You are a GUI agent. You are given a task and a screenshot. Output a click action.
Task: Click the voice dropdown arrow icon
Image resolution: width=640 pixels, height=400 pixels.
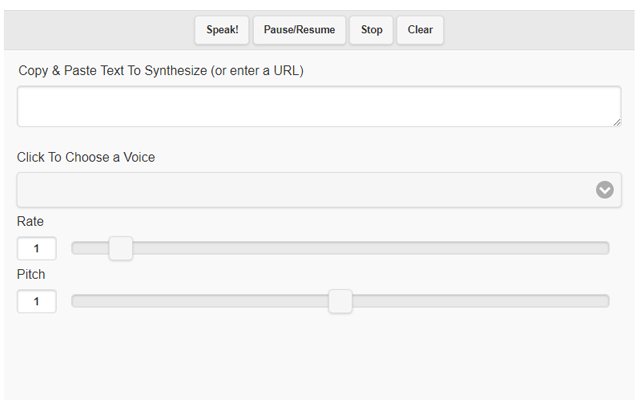605,190
